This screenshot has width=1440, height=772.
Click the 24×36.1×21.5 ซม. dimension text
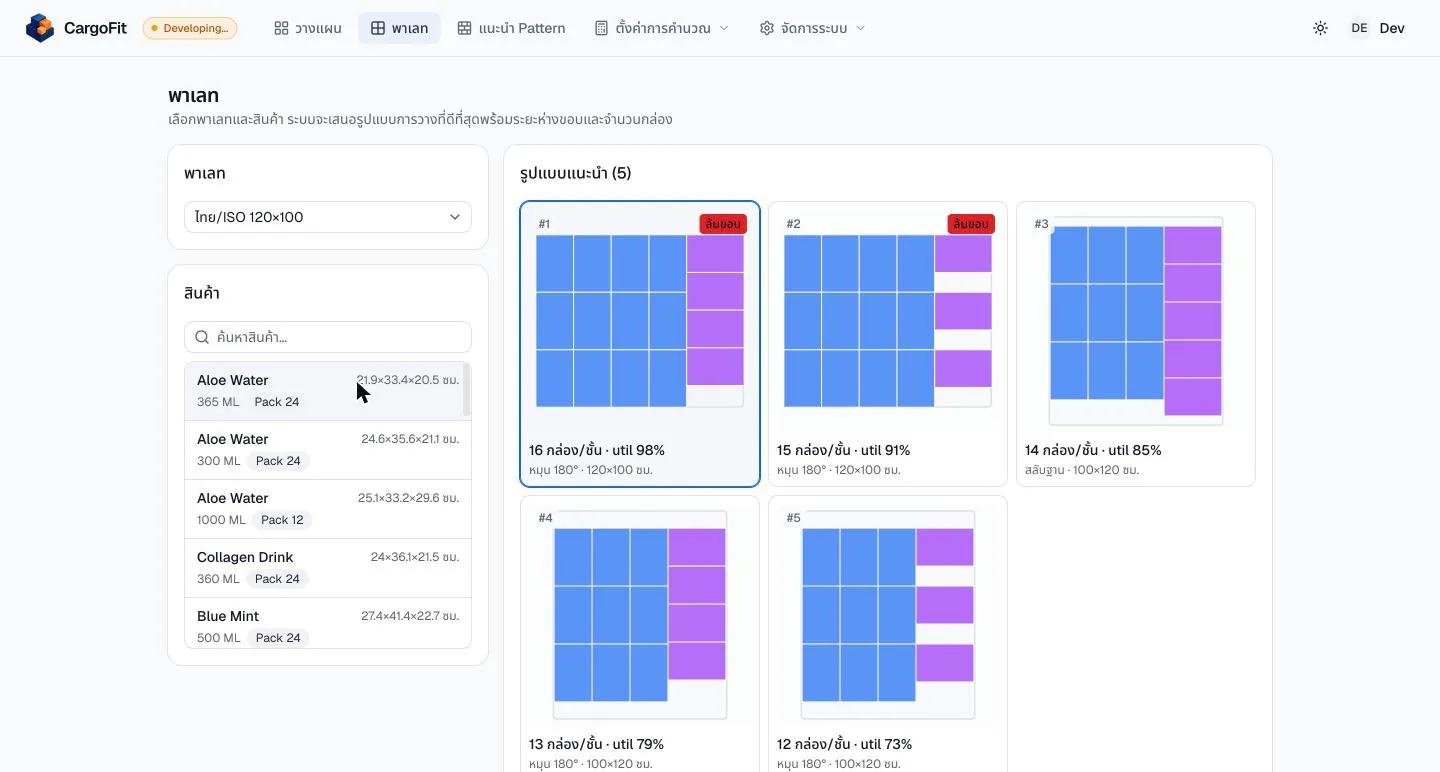coord(415,557)
